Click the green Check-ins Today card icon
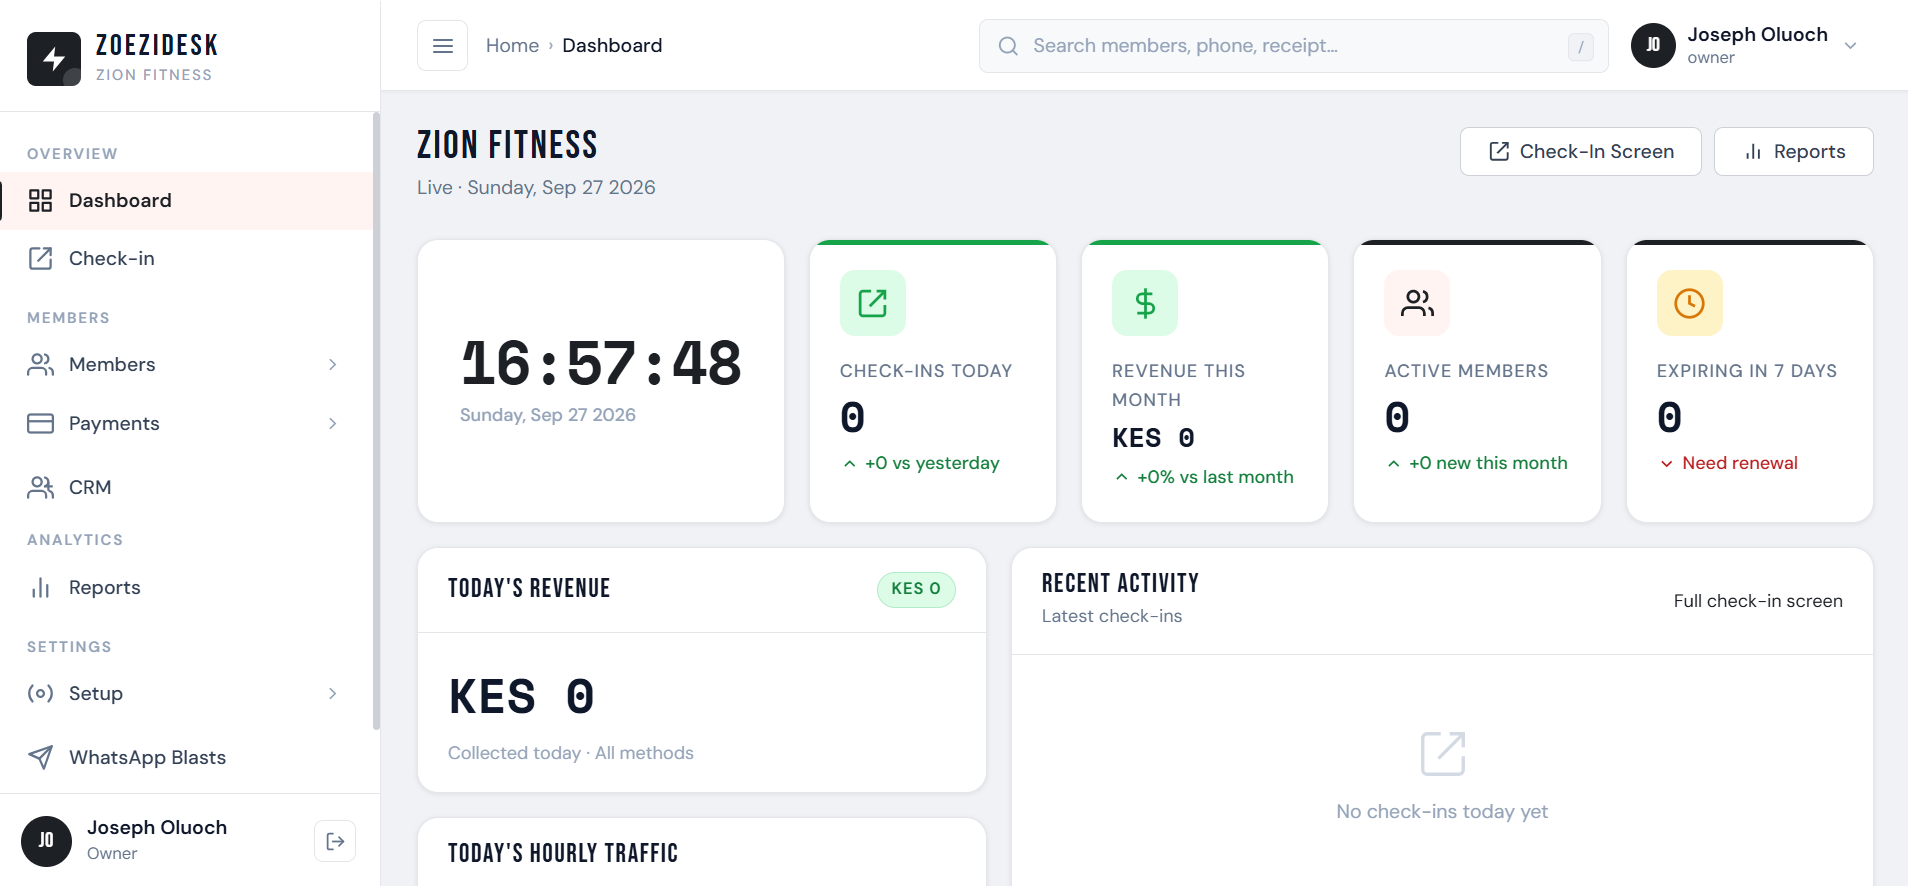 873,303
